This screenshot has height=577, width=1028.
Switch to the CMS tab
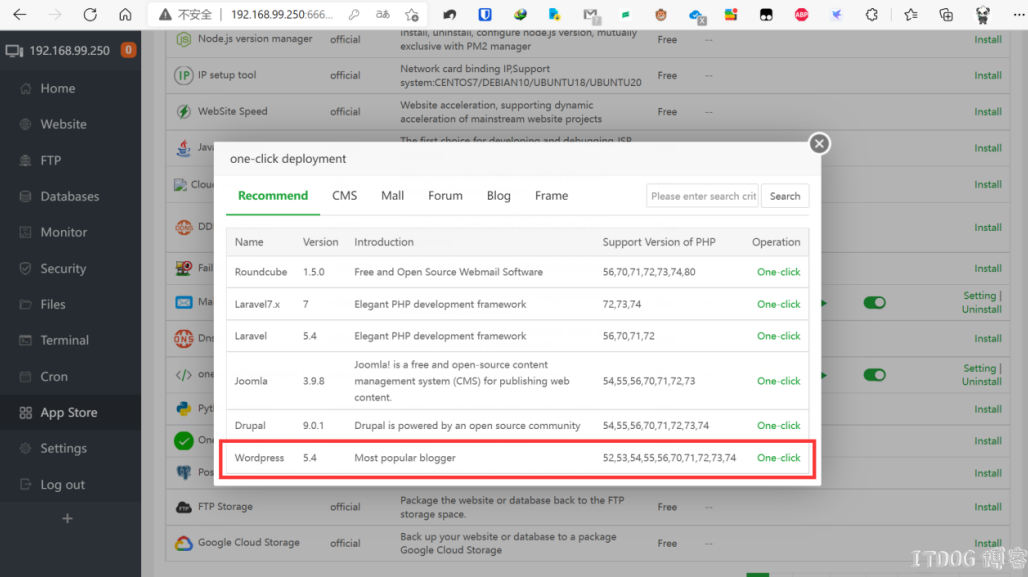point(344,195)
